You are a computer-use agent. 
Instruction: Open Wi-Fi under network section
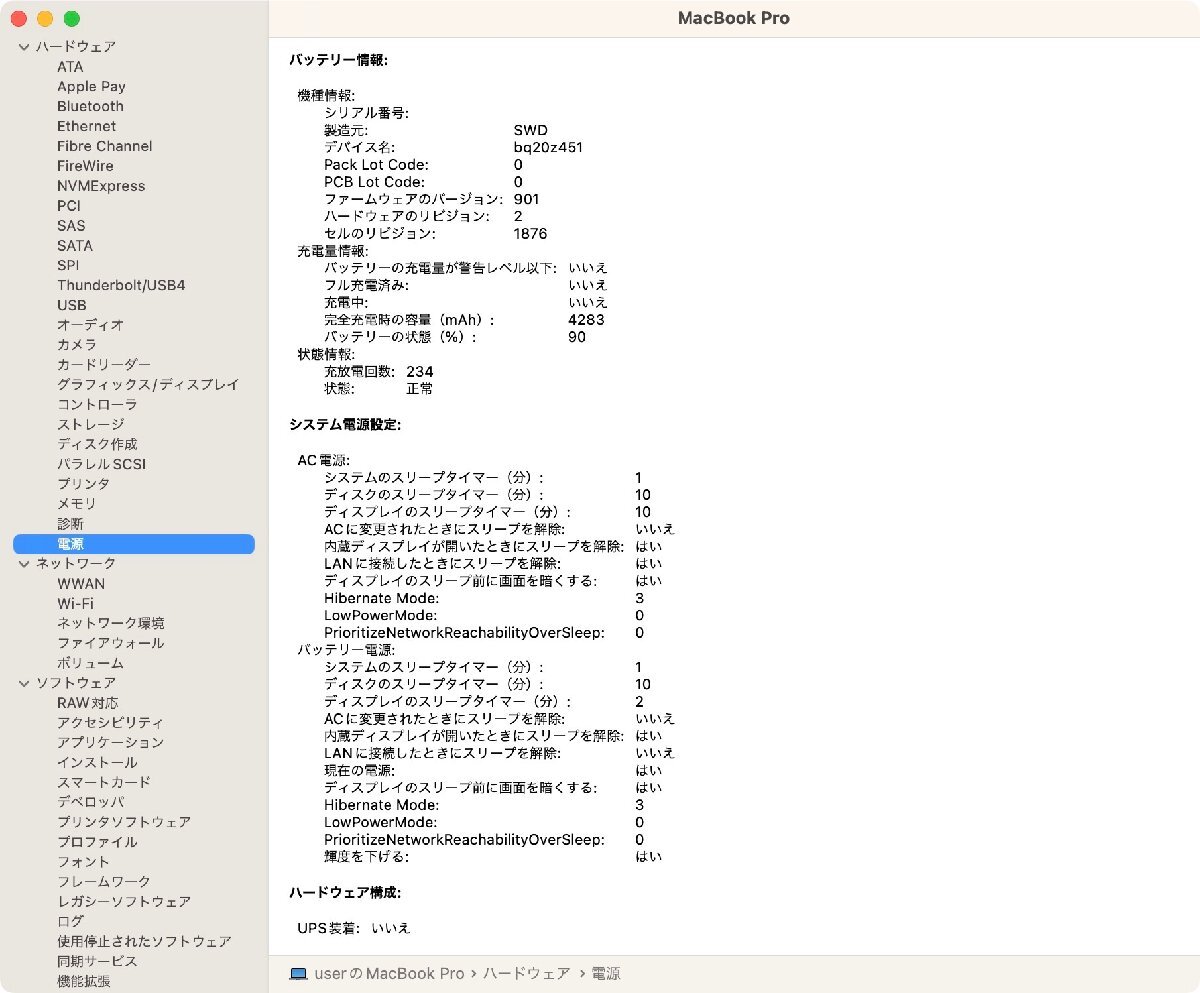75,603
